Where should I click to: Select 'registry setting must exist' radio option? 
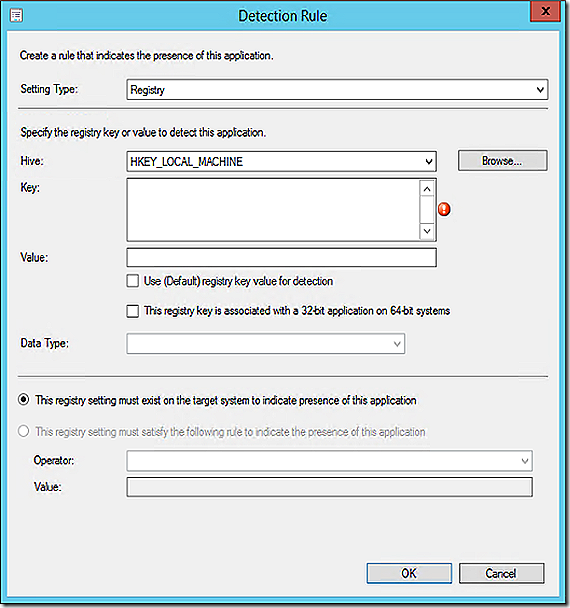[x=24, y=400]
